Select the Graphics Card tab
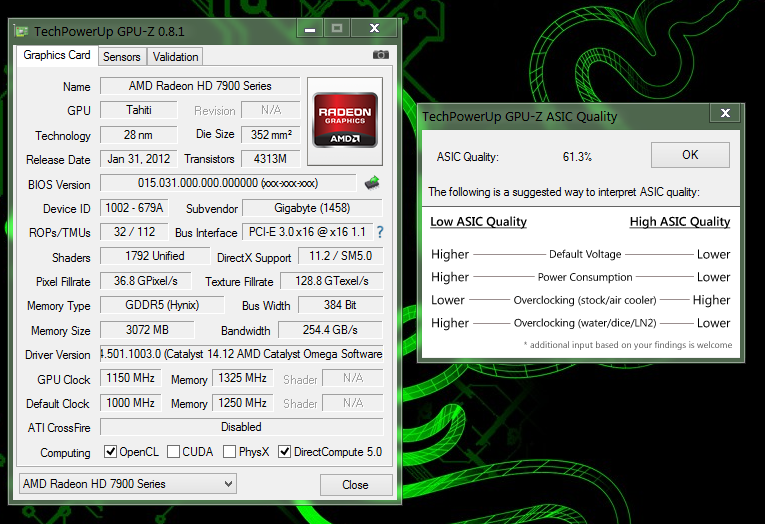 pos(57,55)
